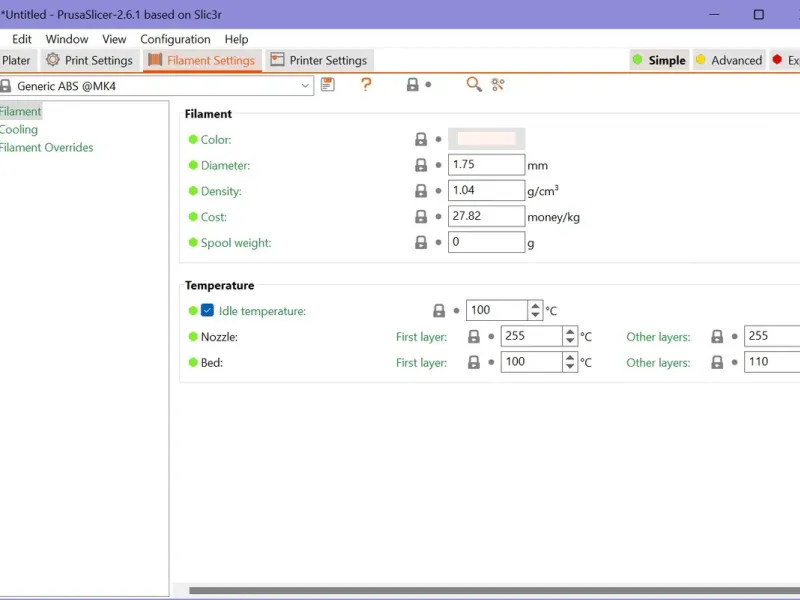Screen dimensions: 800x600
Task: Click Nozzle other layers temperature field
Action: coord(771,336)
